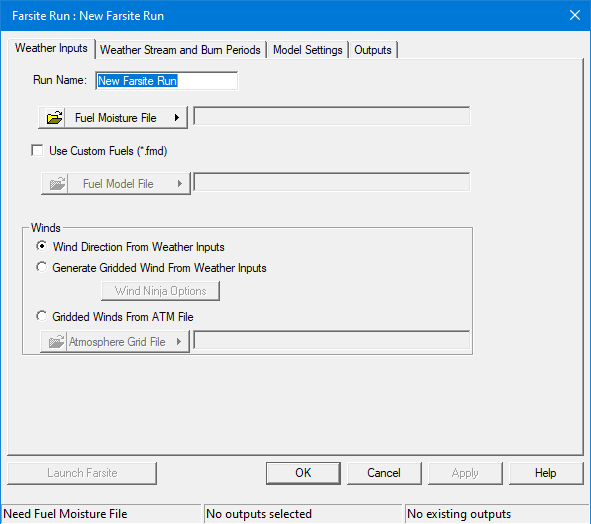Click the Fuel Model File path field

click(x=332, y=182)
